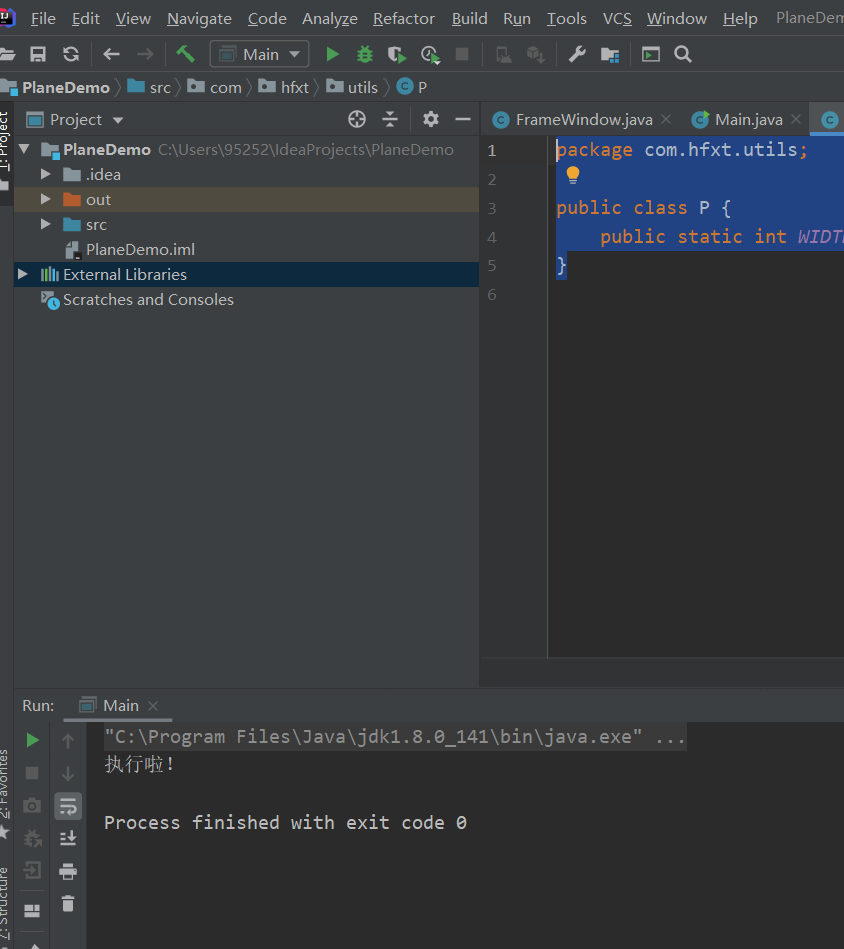Screen dimensions: 844x949
Task: Click line number 3 in the gutter
Action: point(492,208)
